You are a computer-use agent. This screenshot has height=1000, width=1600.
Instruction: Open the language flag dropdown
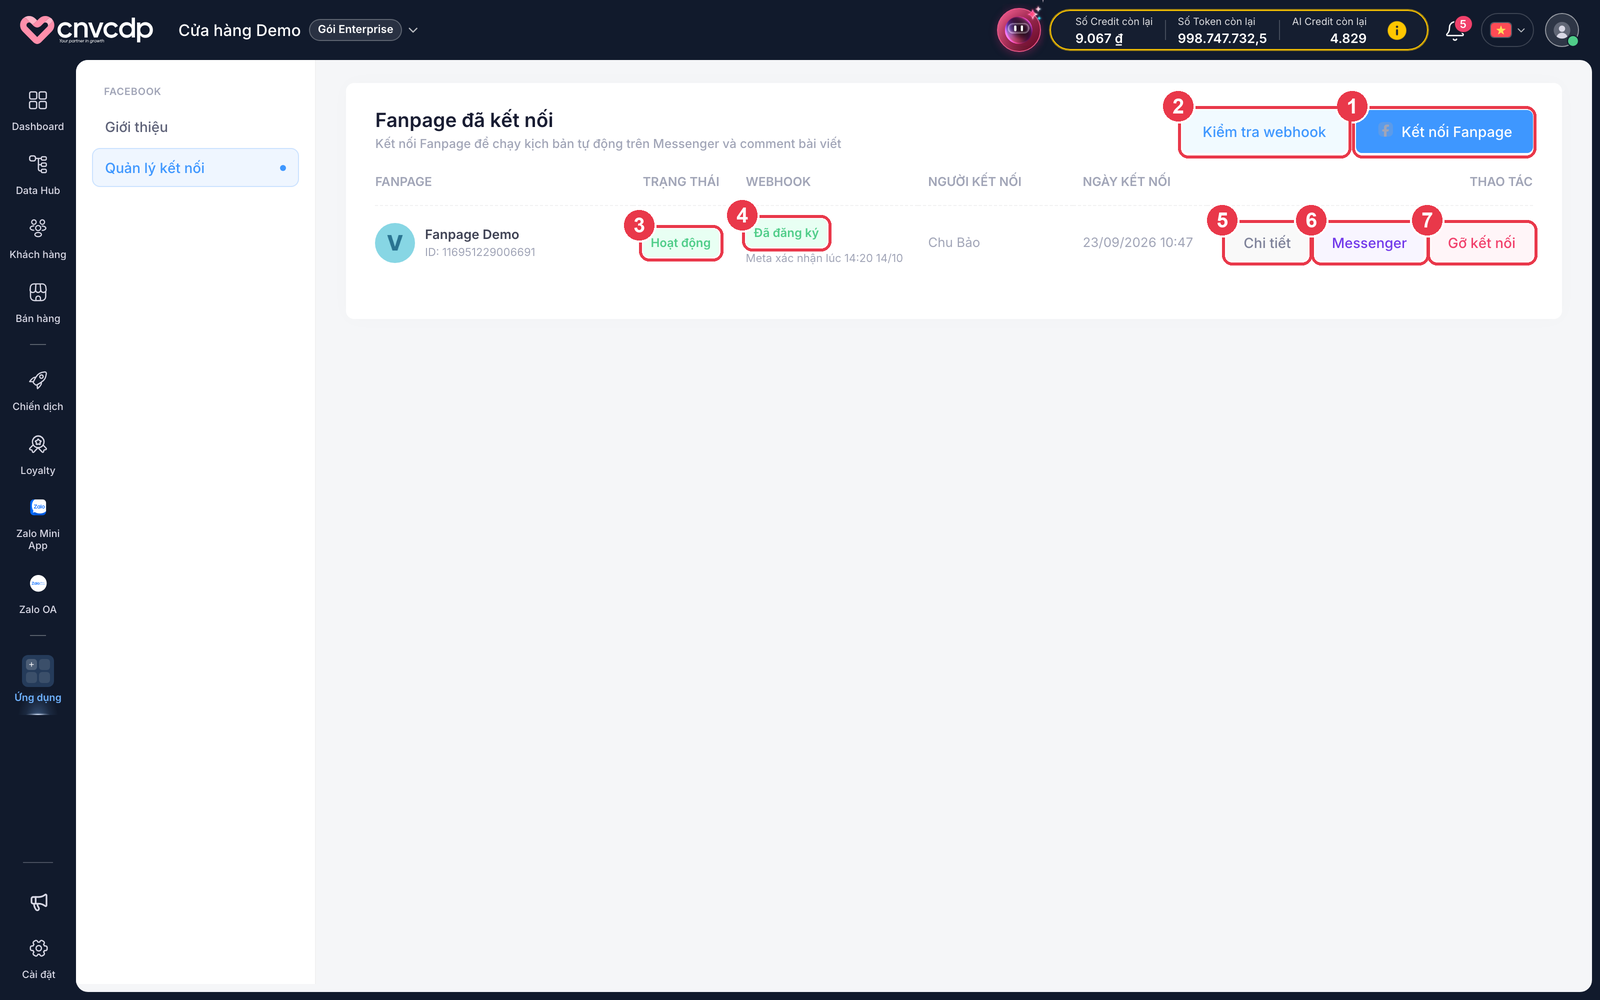1508,30
